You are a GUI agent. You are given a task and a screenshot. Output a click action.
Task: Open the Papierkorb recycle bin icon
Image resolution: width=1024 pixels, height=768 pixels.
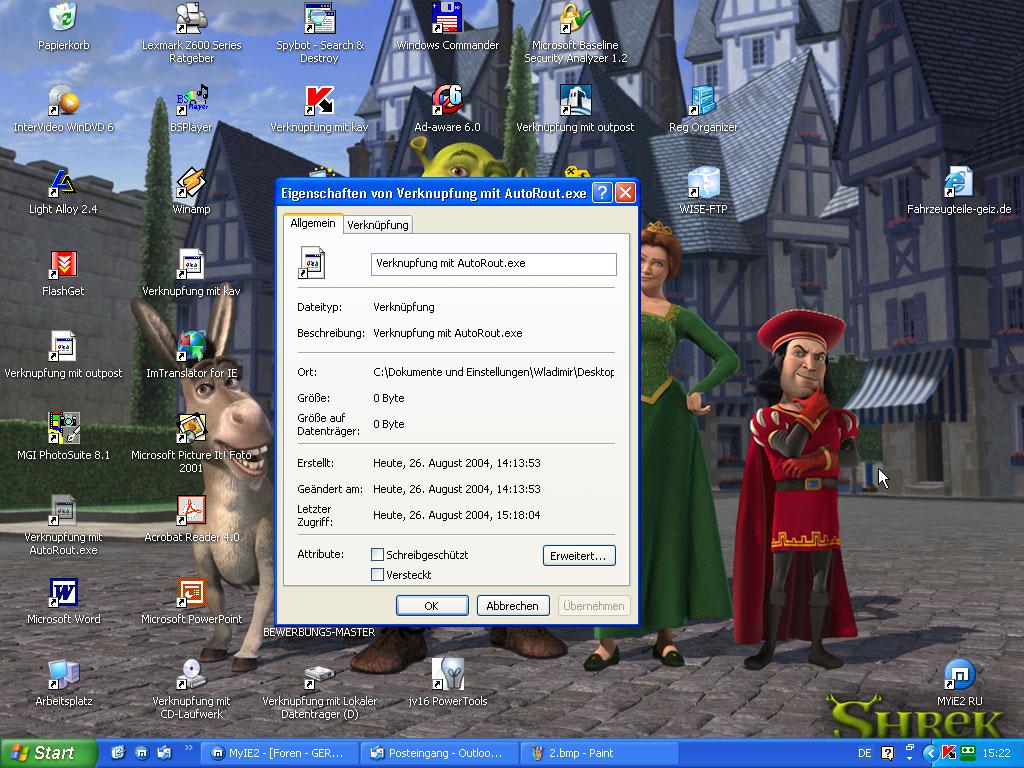pyautogui.click(x=63, y=18)
